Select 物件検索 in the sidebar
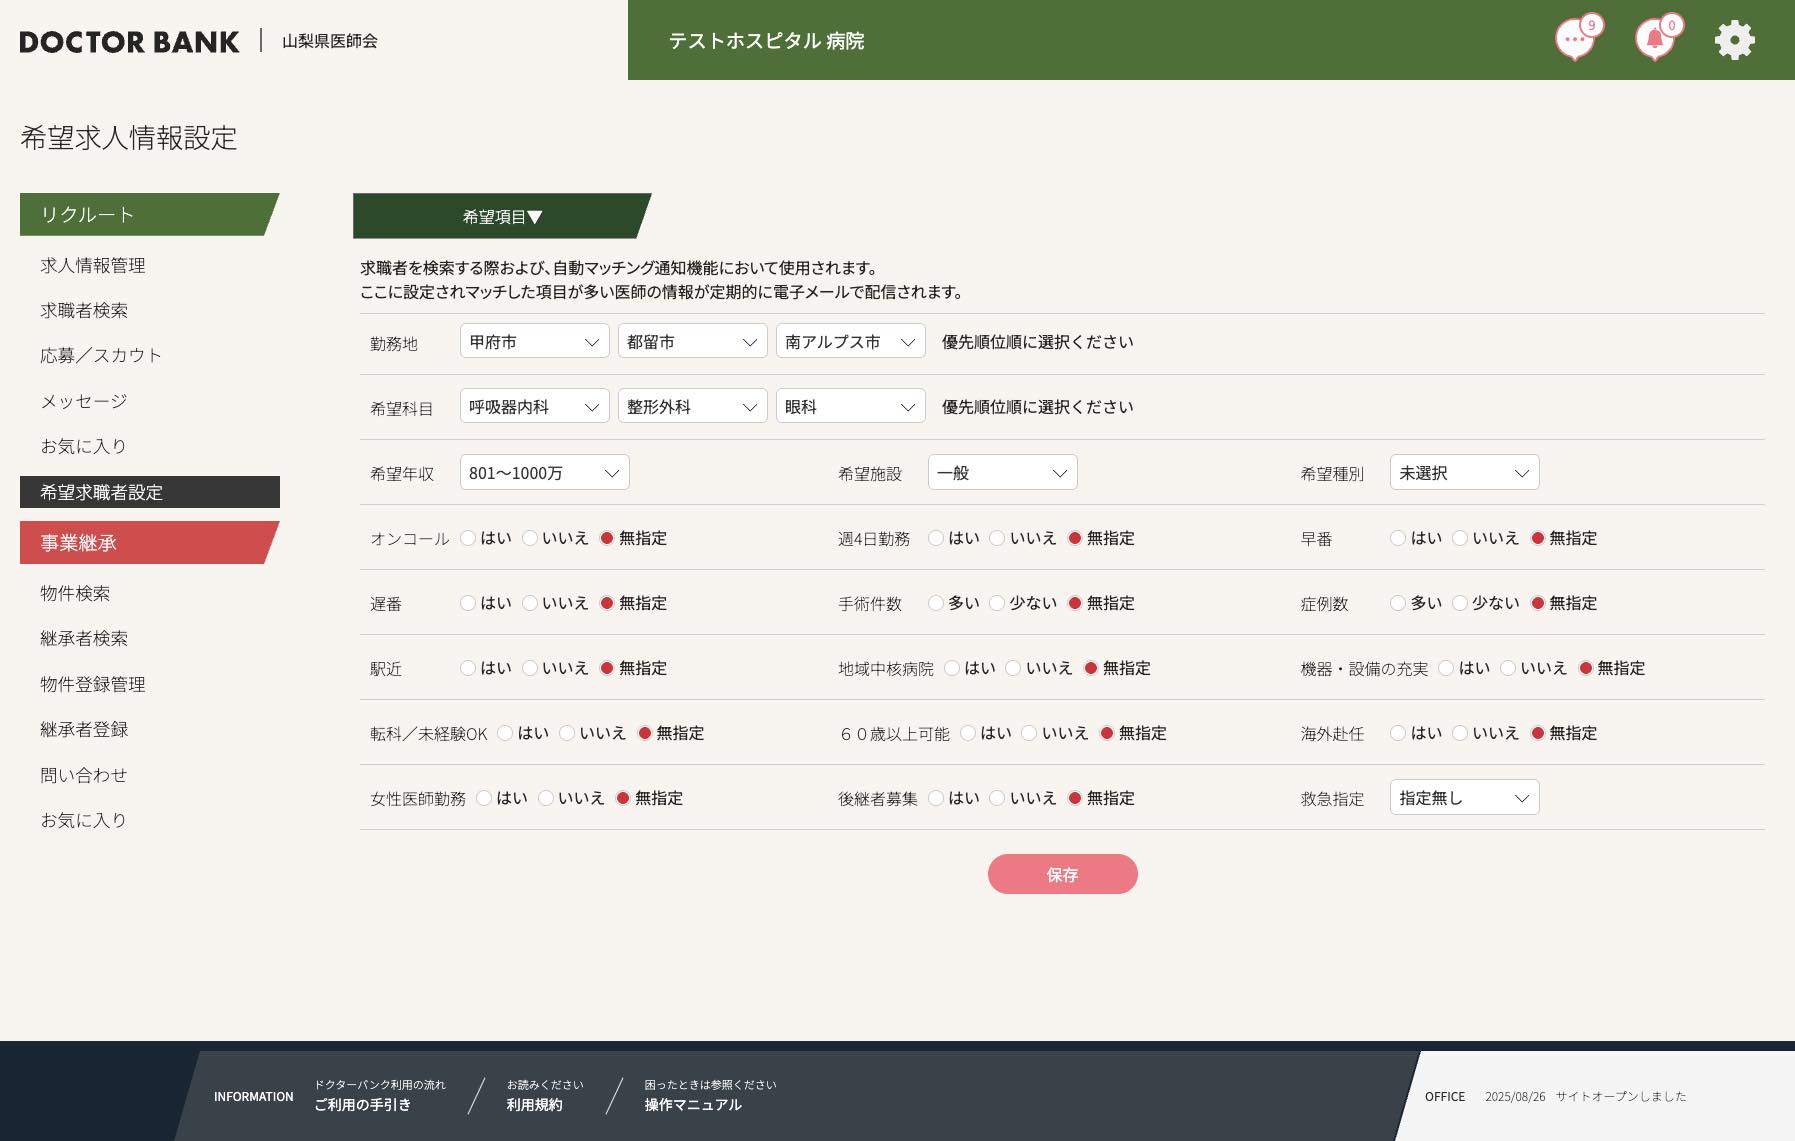Image resolution: width=1795 pixels, height=1141 pixels. click(75, 593)
